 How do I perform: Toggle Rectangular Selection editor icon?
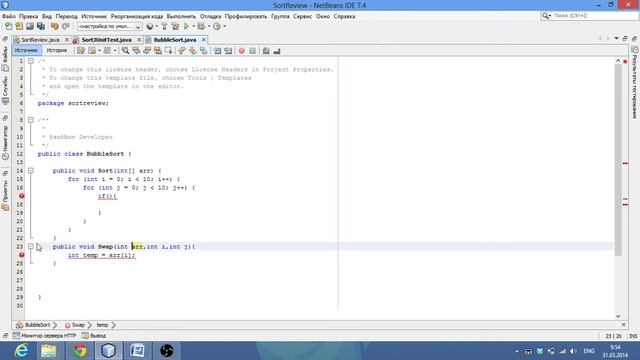pos(168,51)
